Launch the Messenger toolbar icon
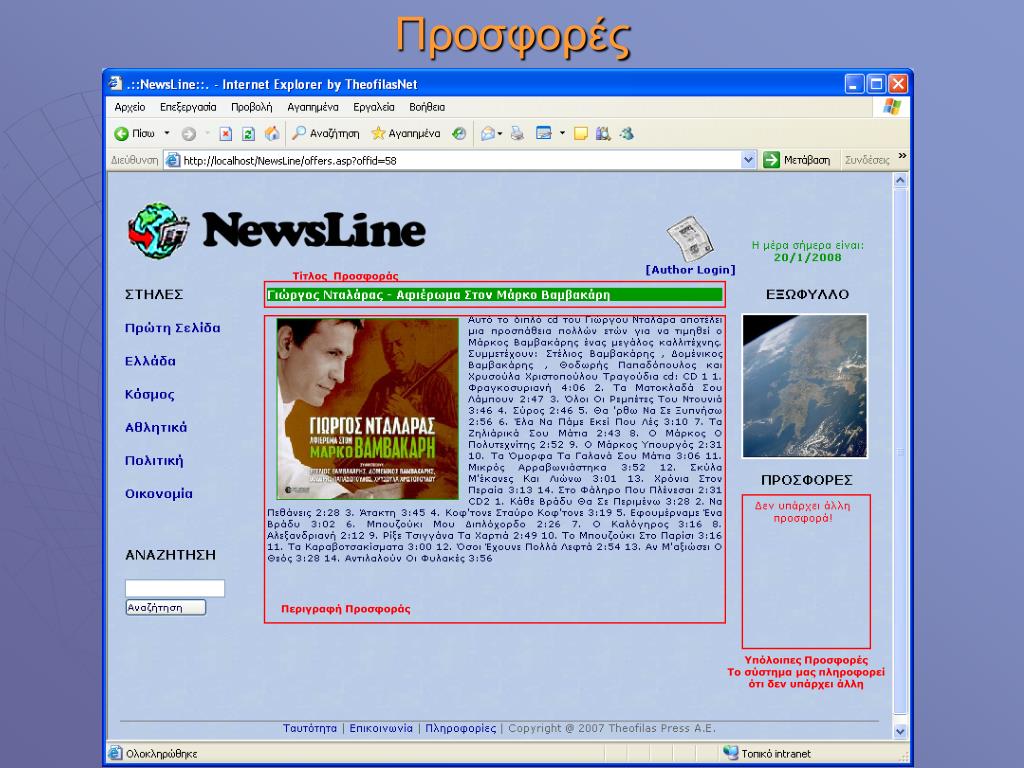The image size is (1024, 768). (627, 134)
